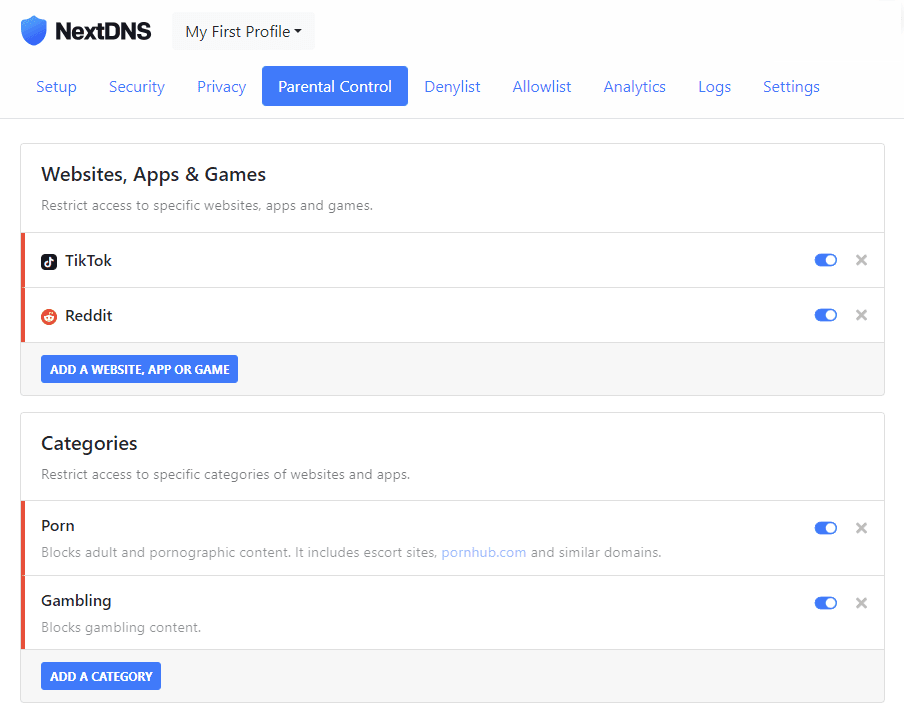Open the Denylist tab
Image resolution: width=904 pixels, height=711 pixels.
point(452,87)
